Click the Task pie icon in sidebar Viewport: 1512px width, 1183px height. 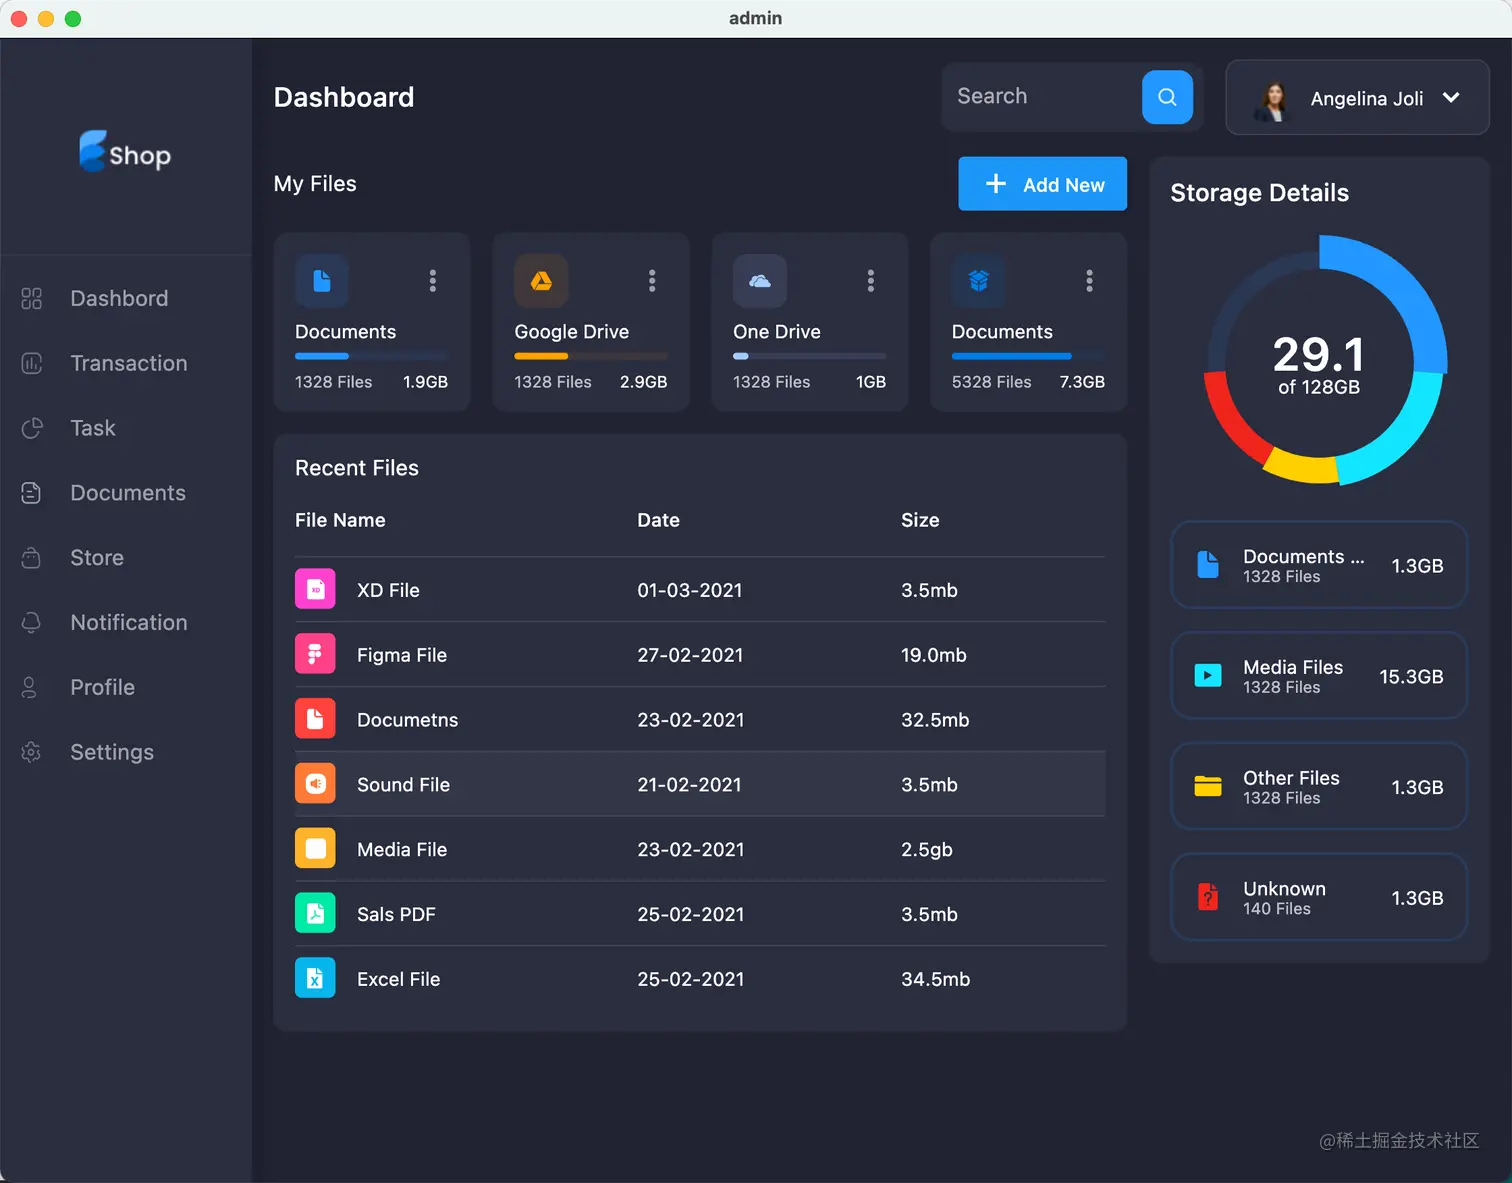(32, 428)
